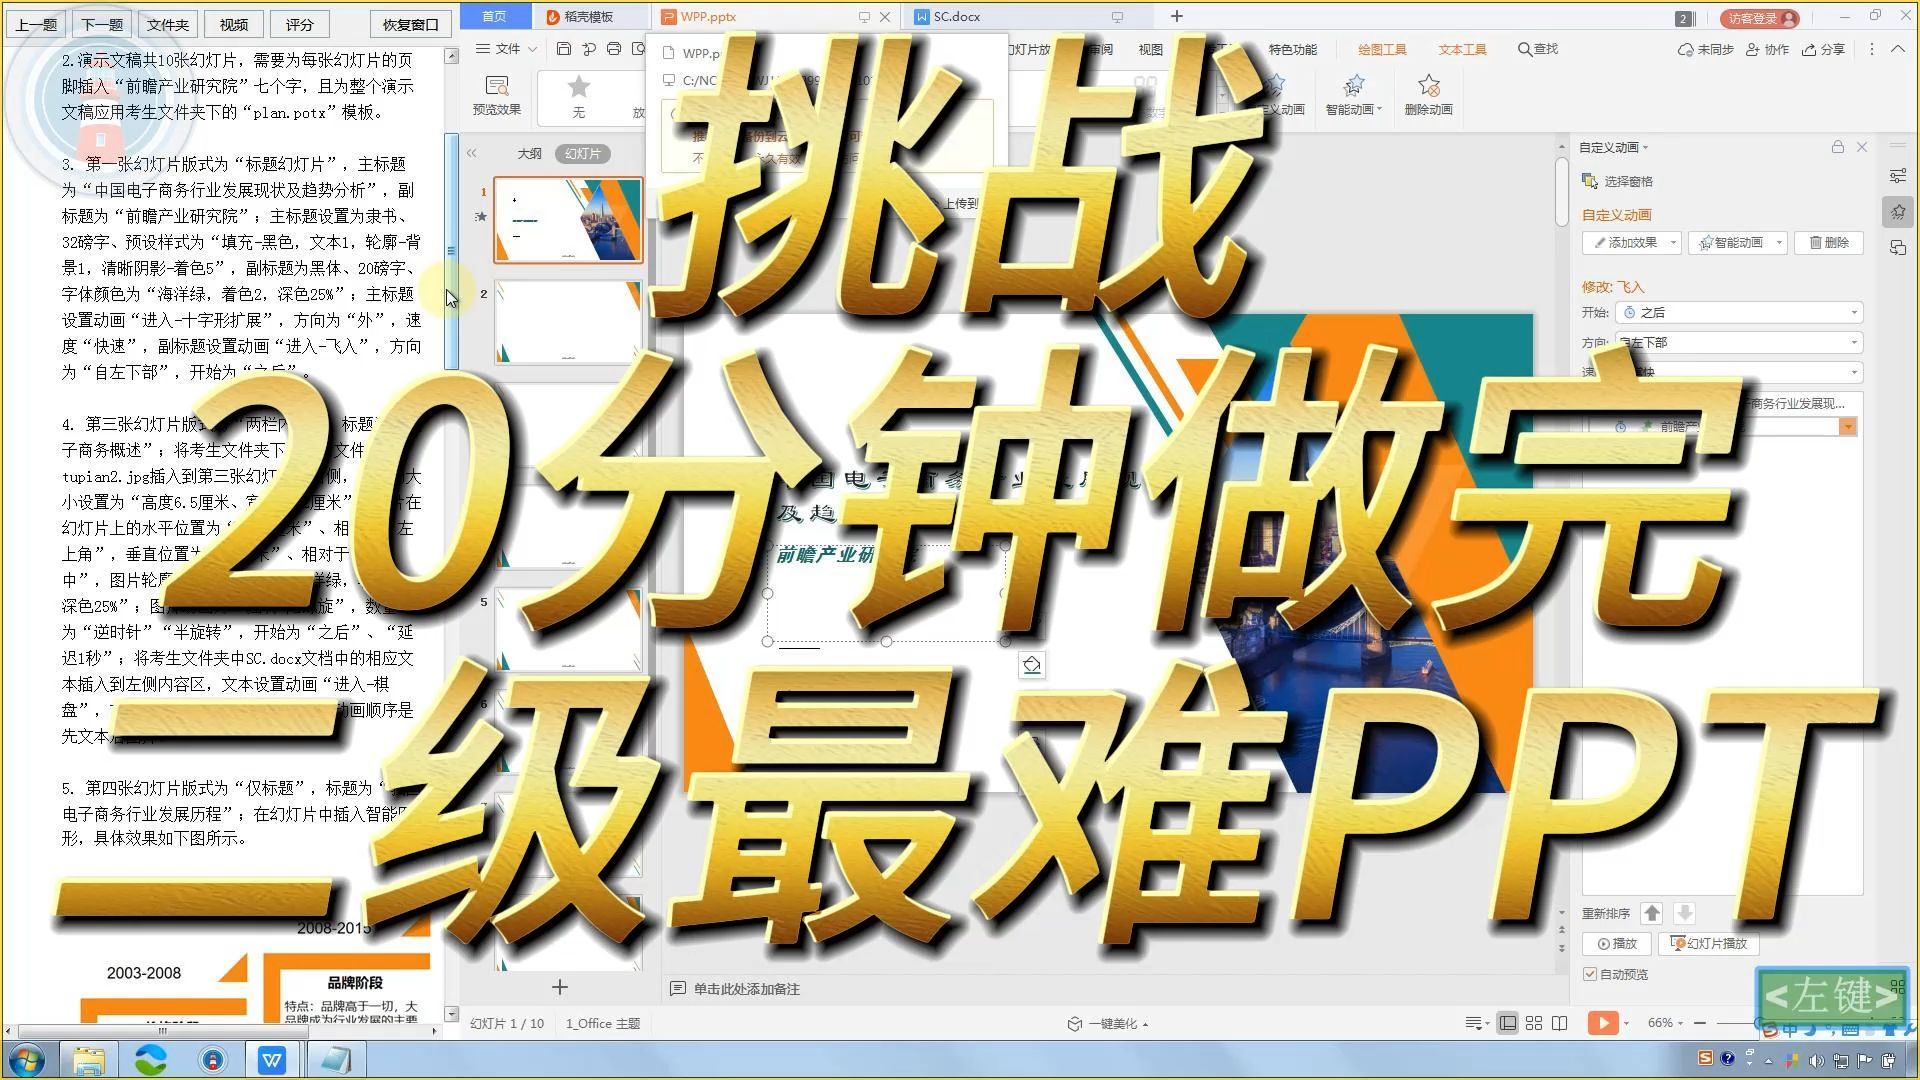Open the 绘图工具 ribbon tab

point(1382,49)
